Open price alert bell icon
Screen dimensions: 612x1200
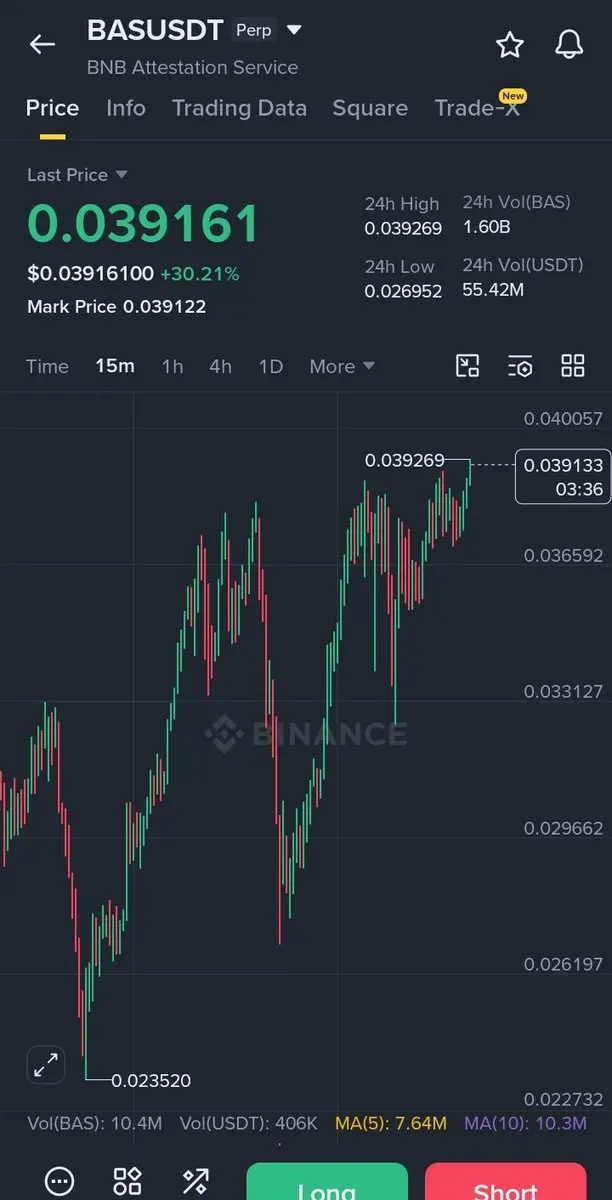[569, 44]
